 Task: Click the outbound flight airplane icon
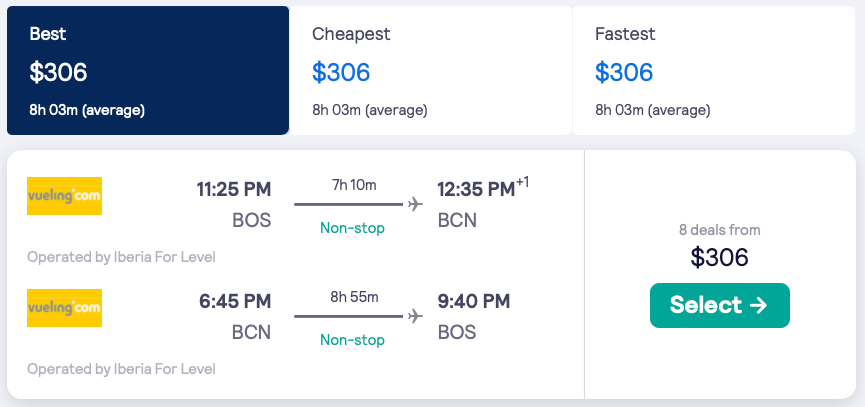click(x=415, y=205)
